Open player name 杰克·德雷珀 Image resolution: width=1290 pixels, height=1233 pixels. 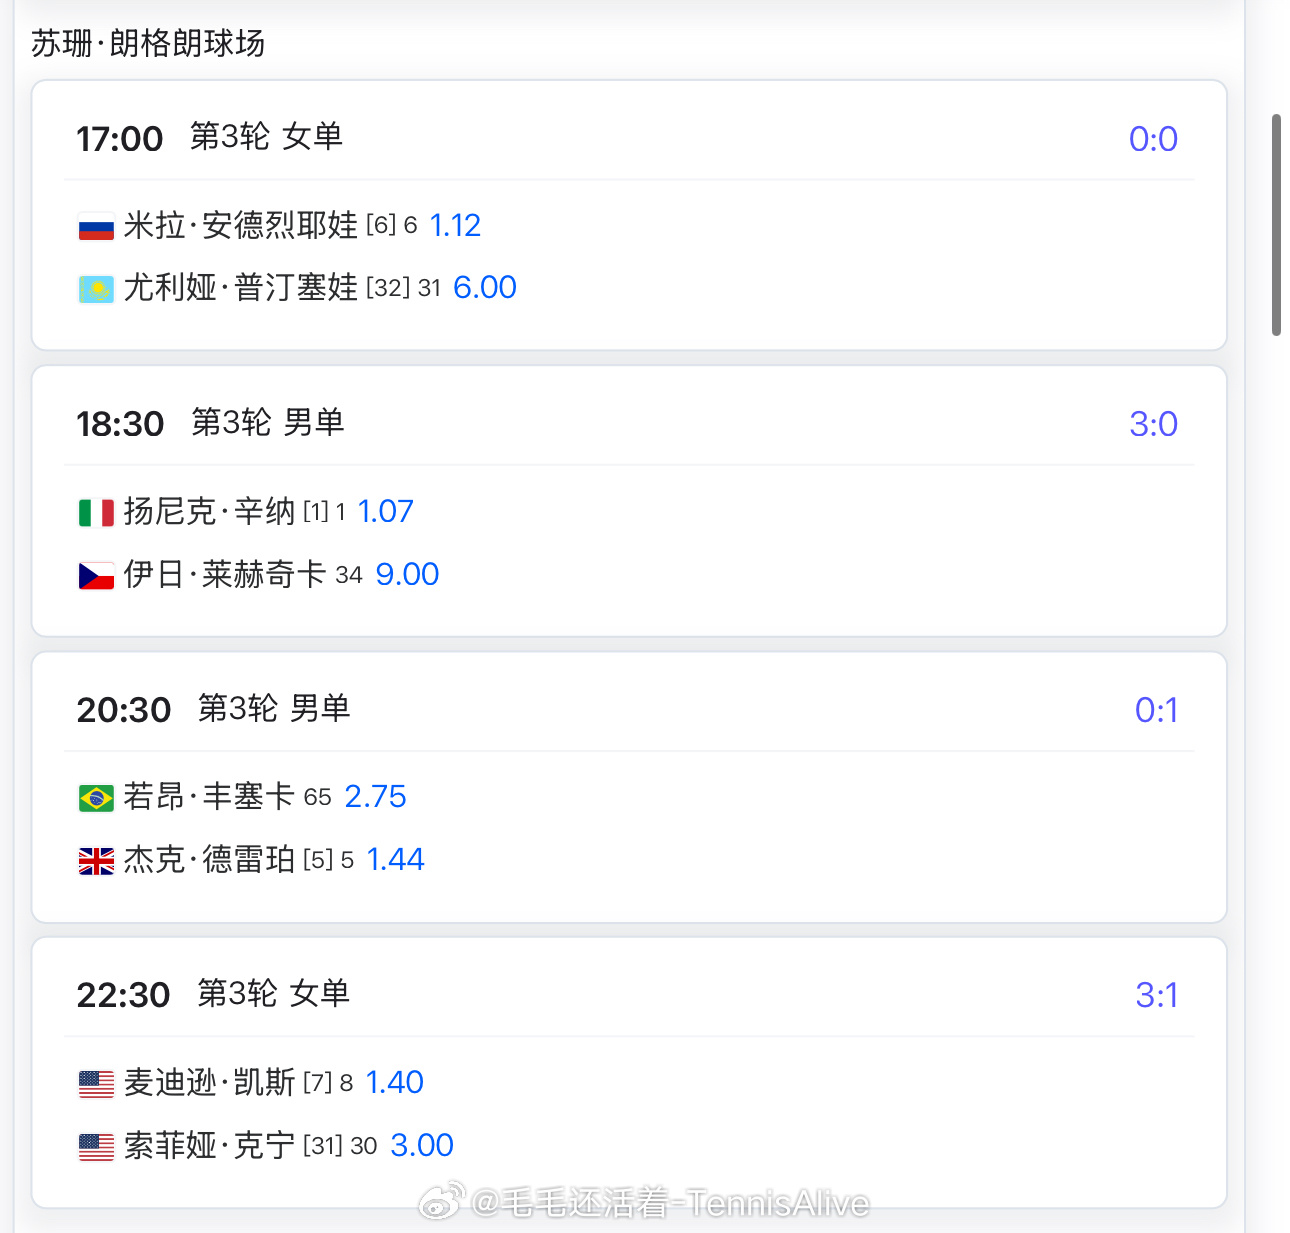click(x=209, y=859)
